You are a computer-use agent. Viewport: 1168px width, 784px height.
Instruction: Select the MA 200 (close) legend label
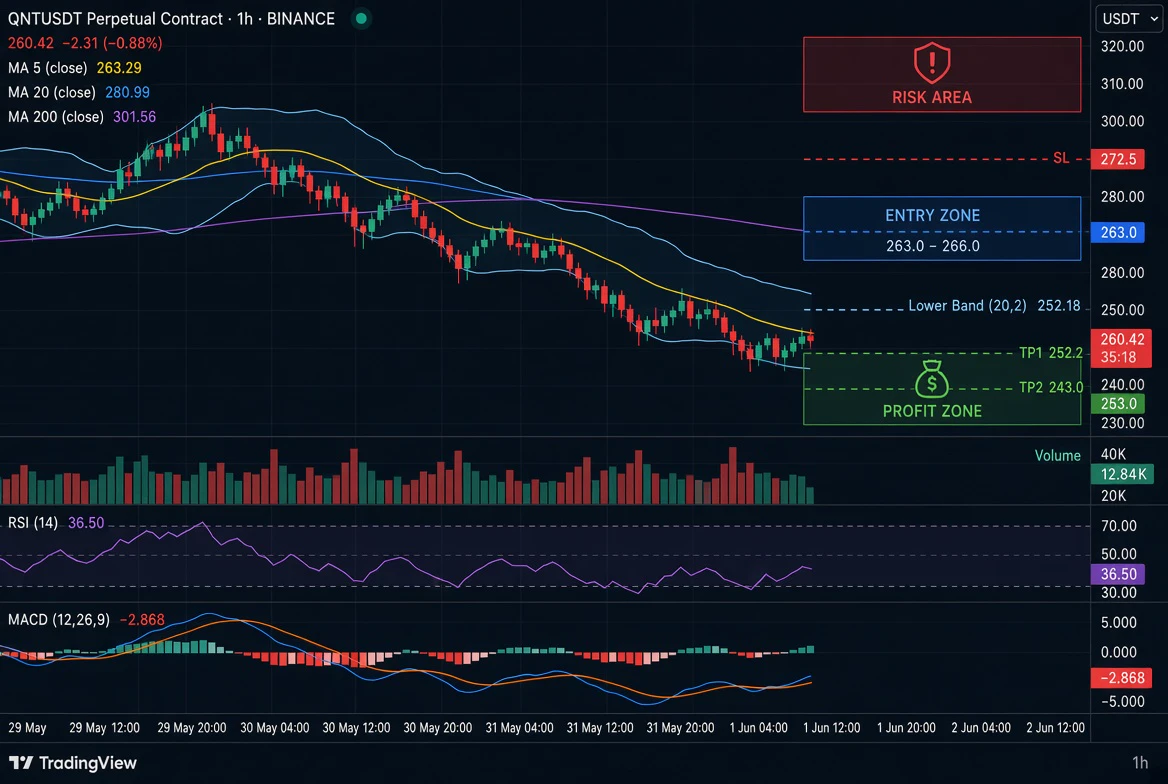56,117
